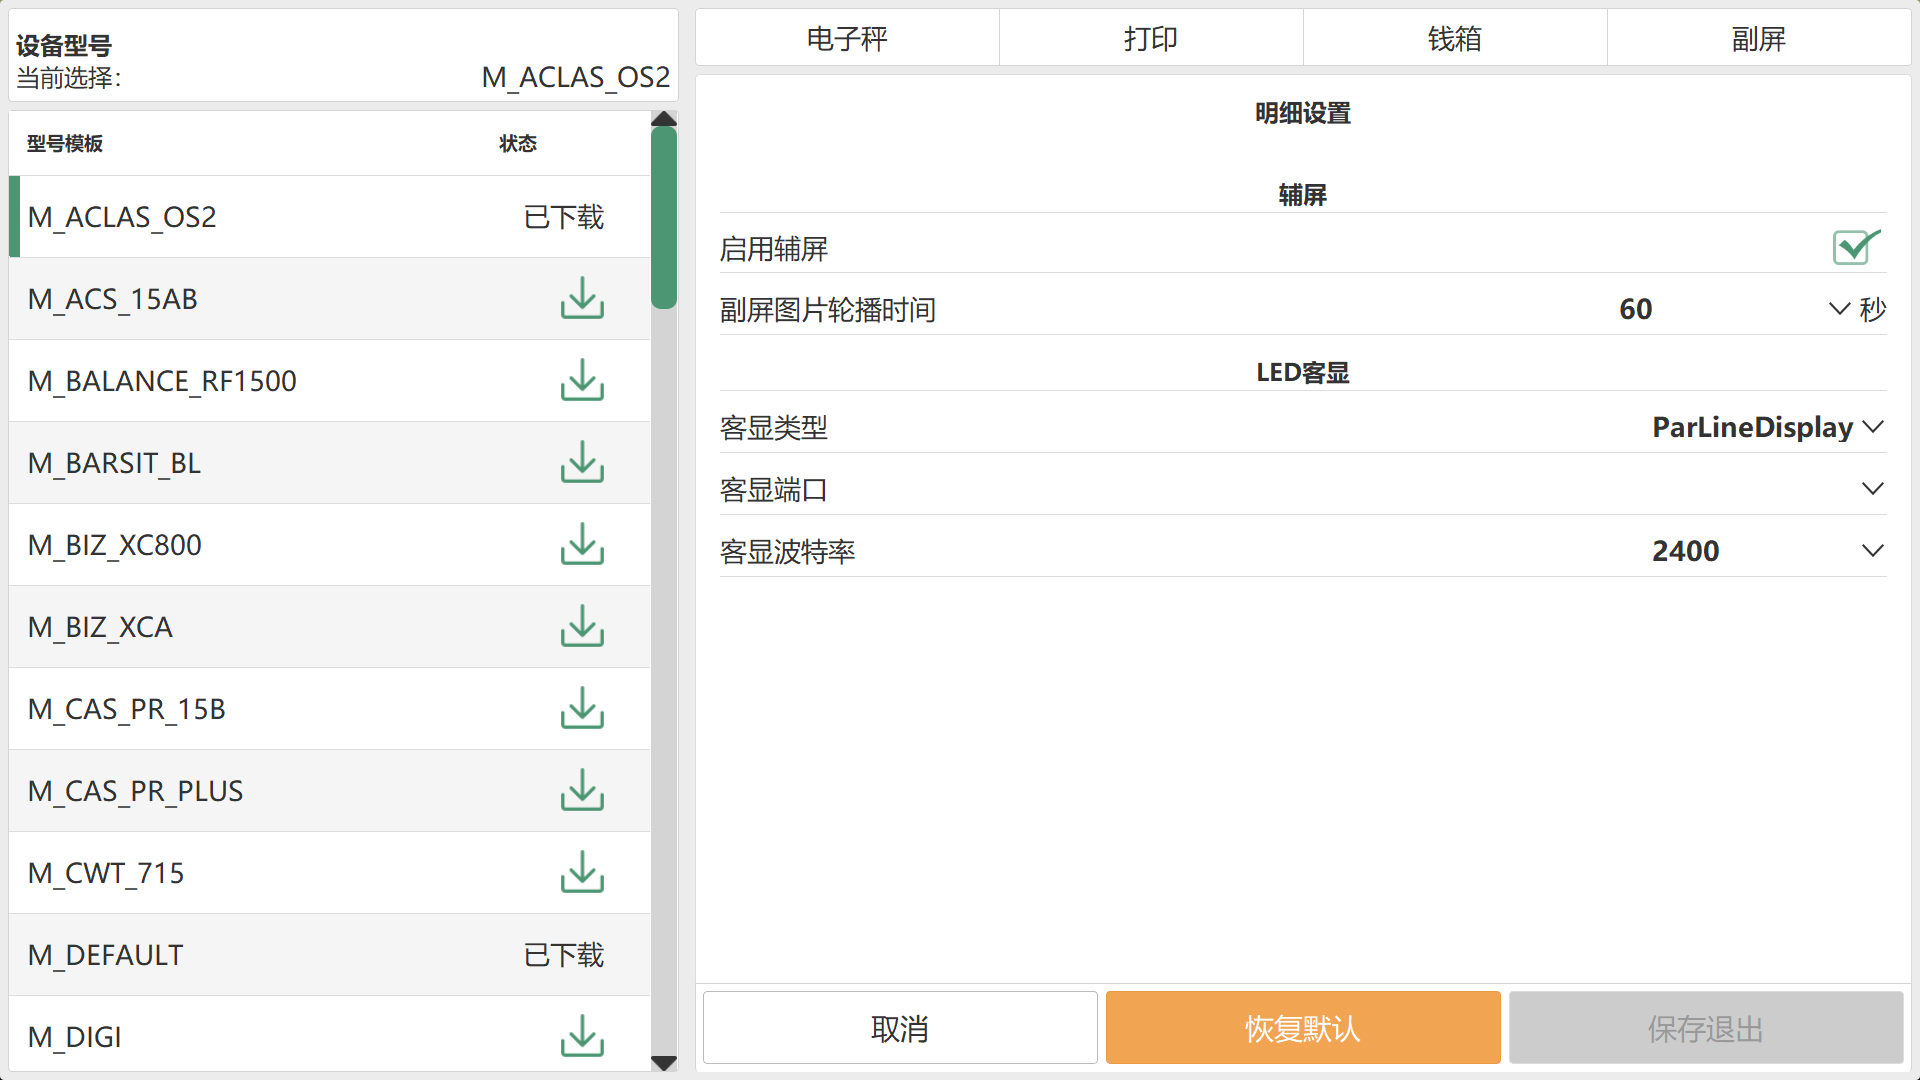Switch to the 电子秤 tab
1920x1080 pixels.
coord(847,38)
